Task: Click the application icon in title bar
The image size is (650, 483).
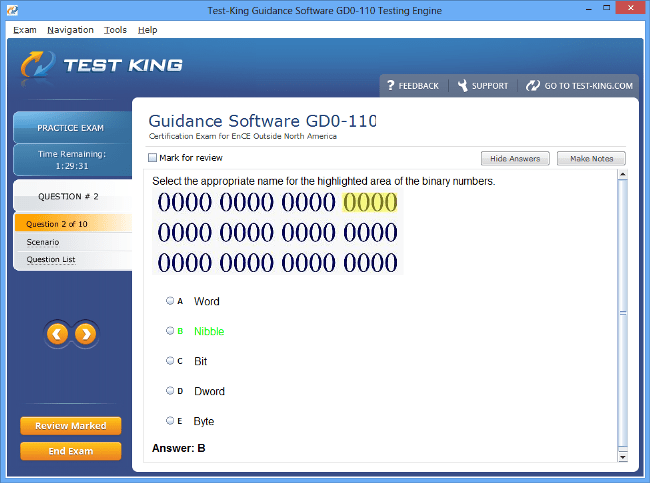Action: [12, 10]
